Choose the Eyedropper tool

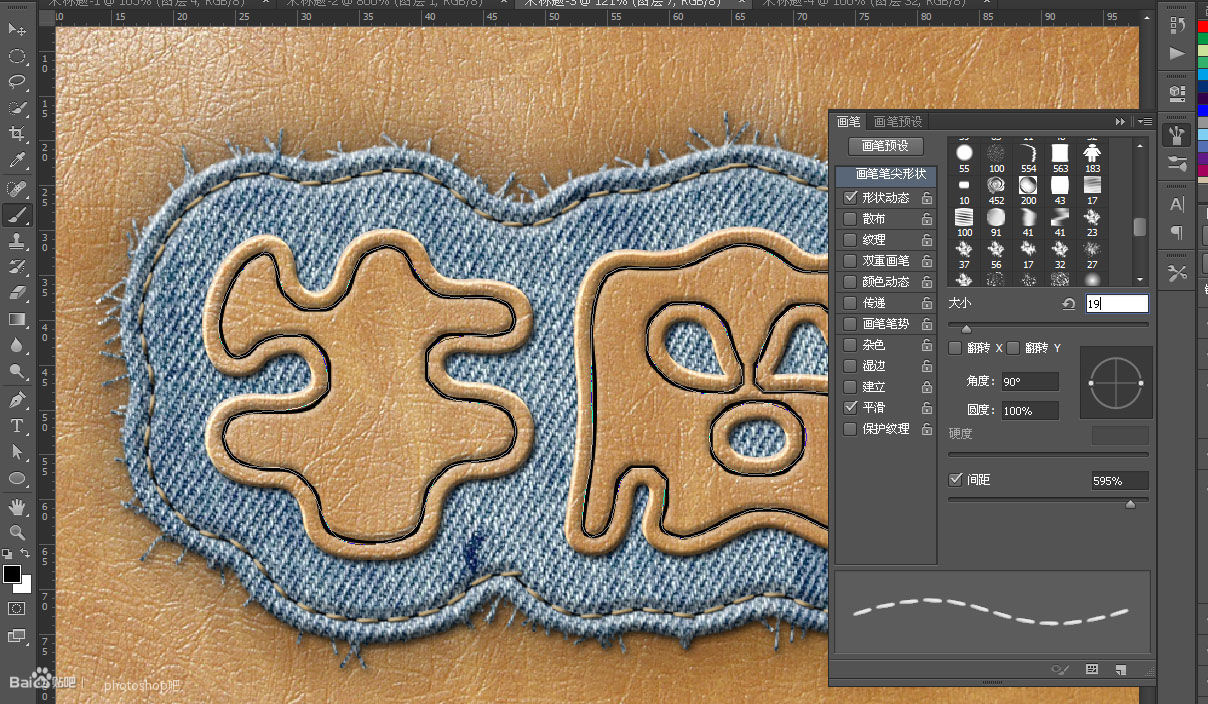(x=17, y=160)
